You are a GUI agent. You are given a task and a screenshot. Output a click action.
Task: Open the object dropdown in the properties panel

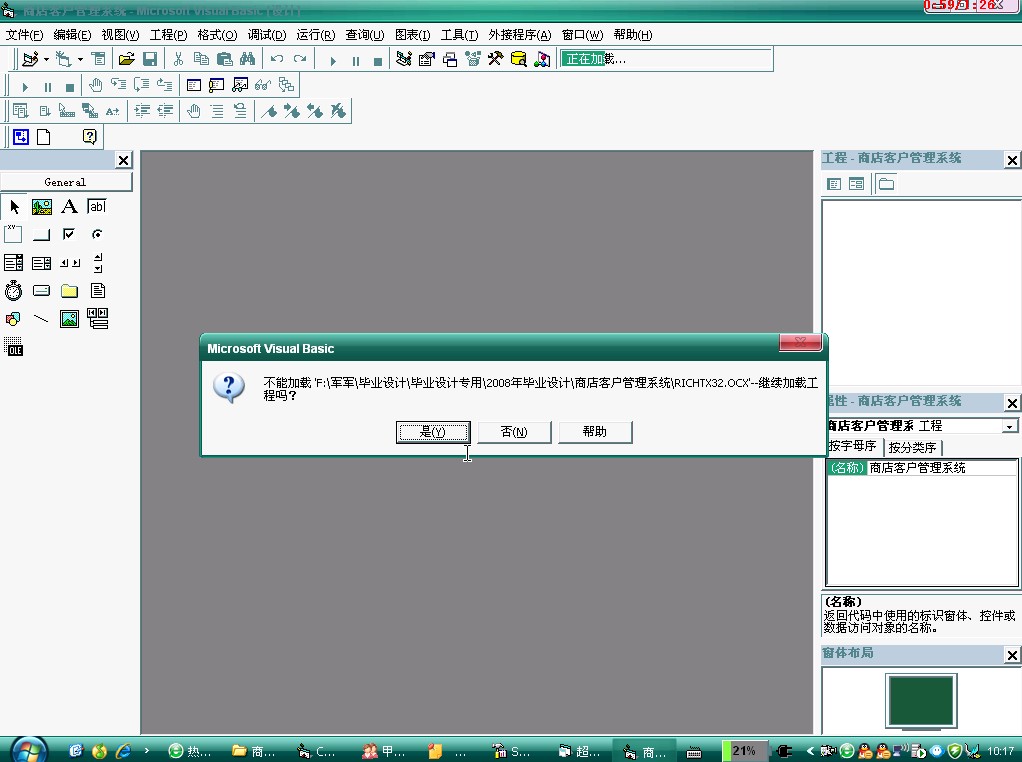1010,426
